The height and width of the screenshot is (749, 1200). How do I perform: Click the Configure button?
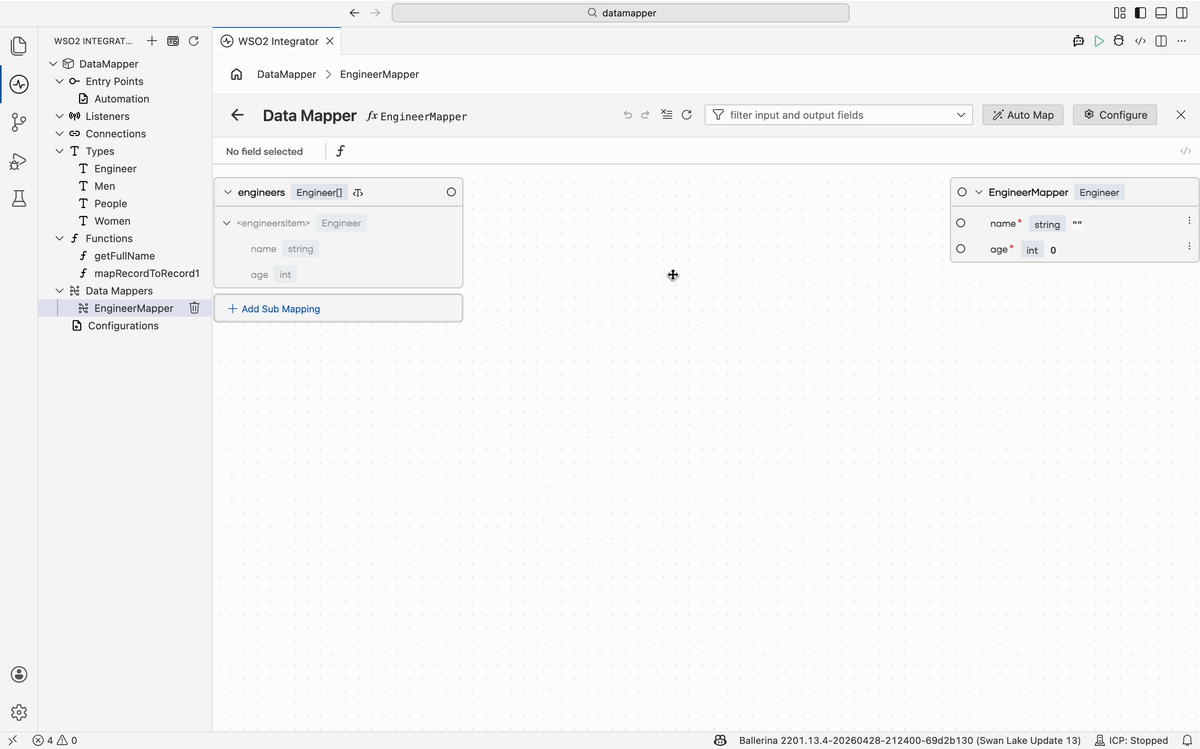[1115, 115]
